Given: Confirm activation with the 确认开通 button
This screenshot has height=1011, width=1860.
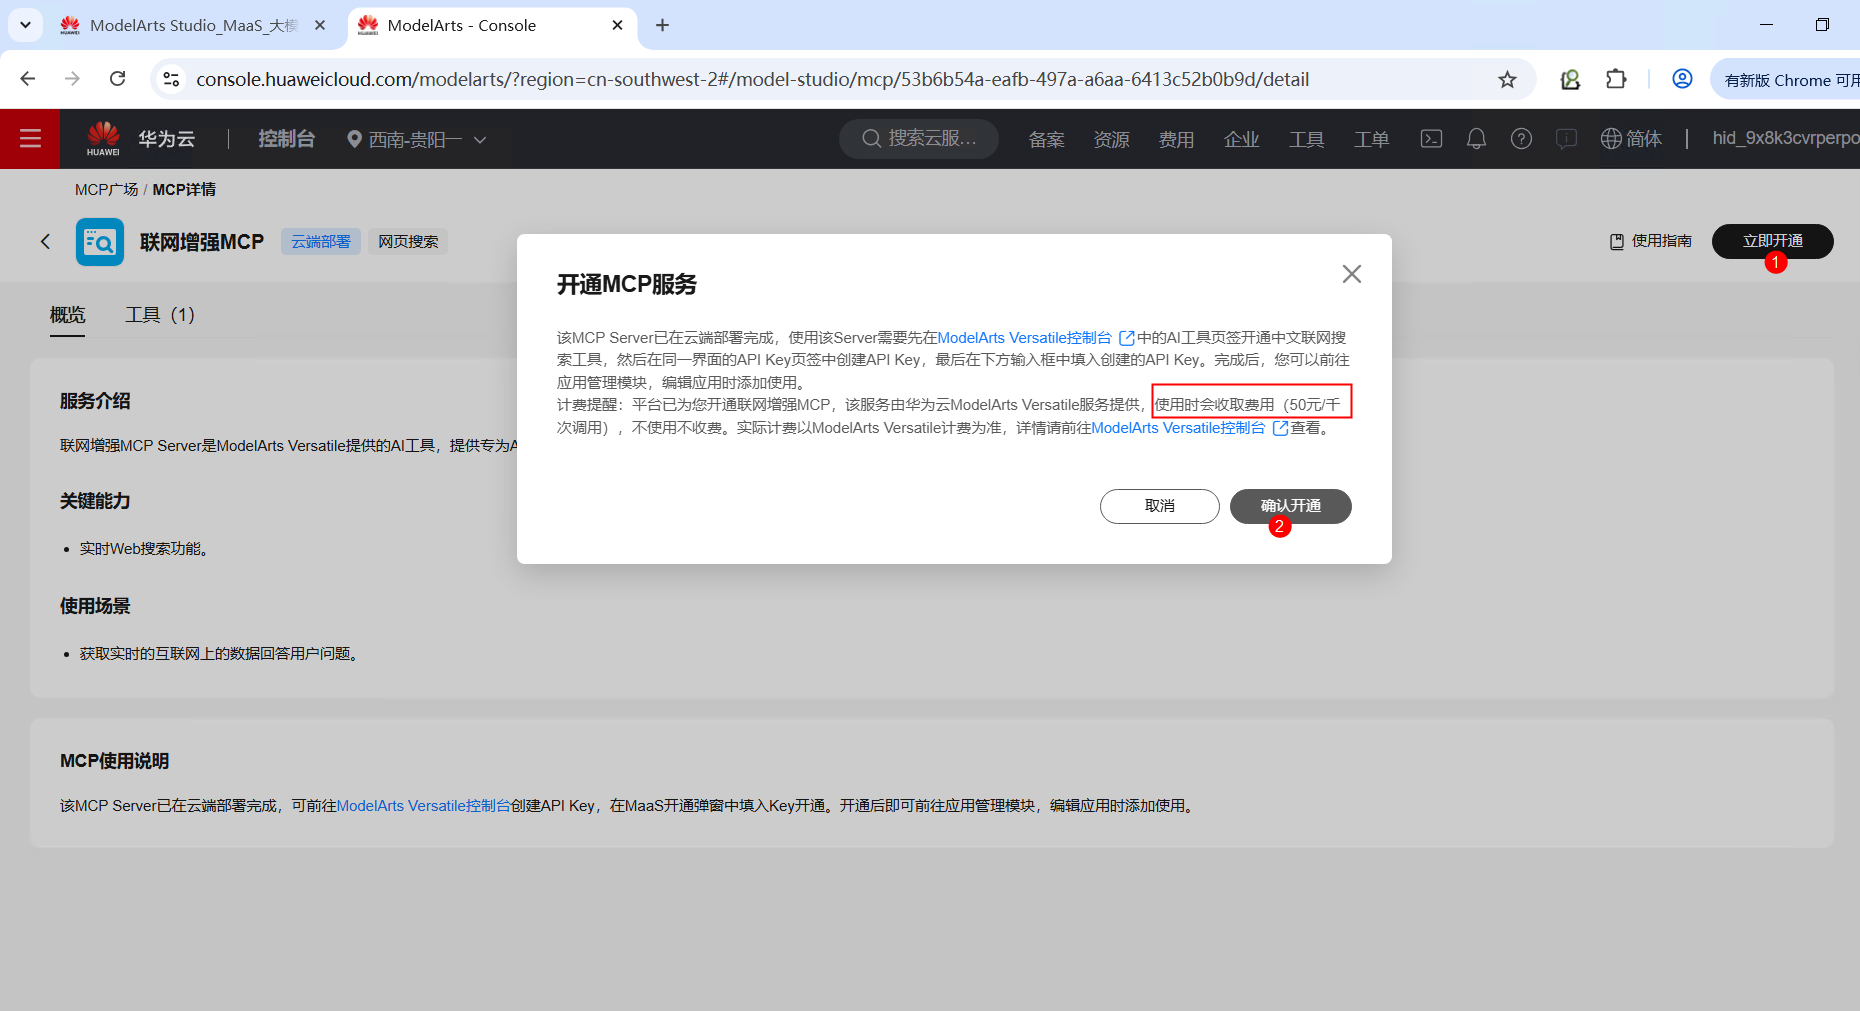Looking at the screenshot, I should pos(1290,506).
